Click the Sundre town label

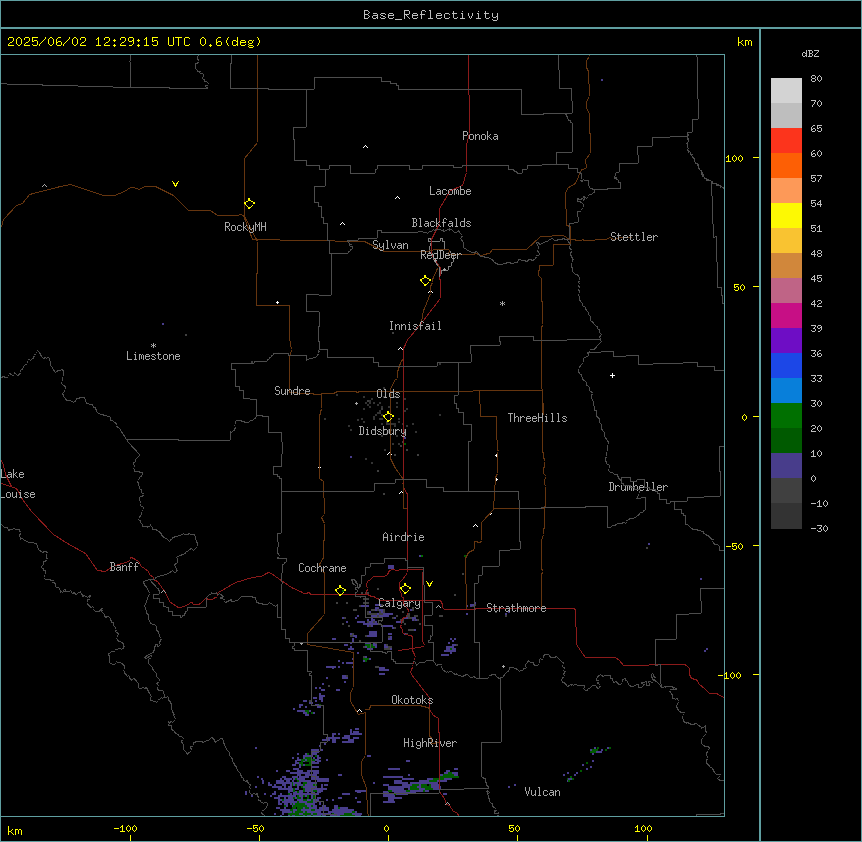292,391
